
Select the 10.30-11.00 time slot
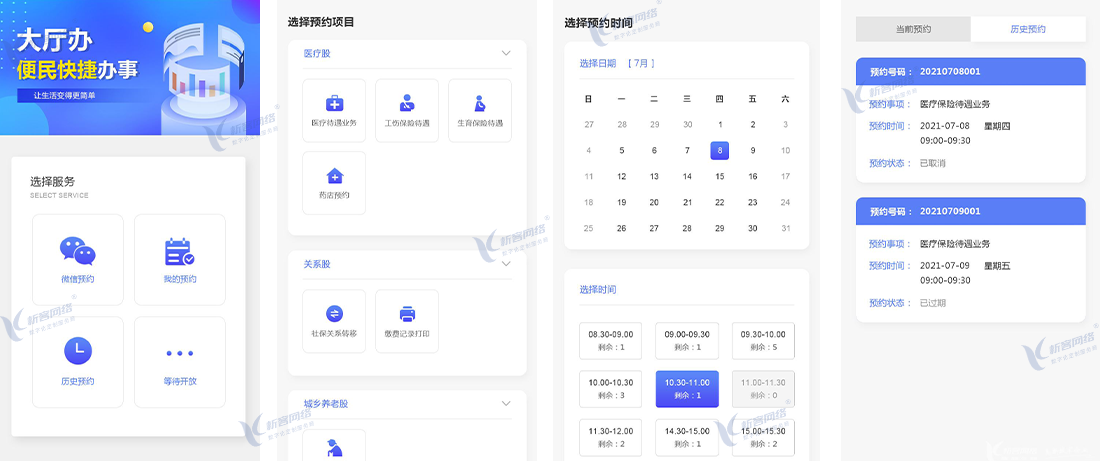pyautogui.click(x=687, y=388)
